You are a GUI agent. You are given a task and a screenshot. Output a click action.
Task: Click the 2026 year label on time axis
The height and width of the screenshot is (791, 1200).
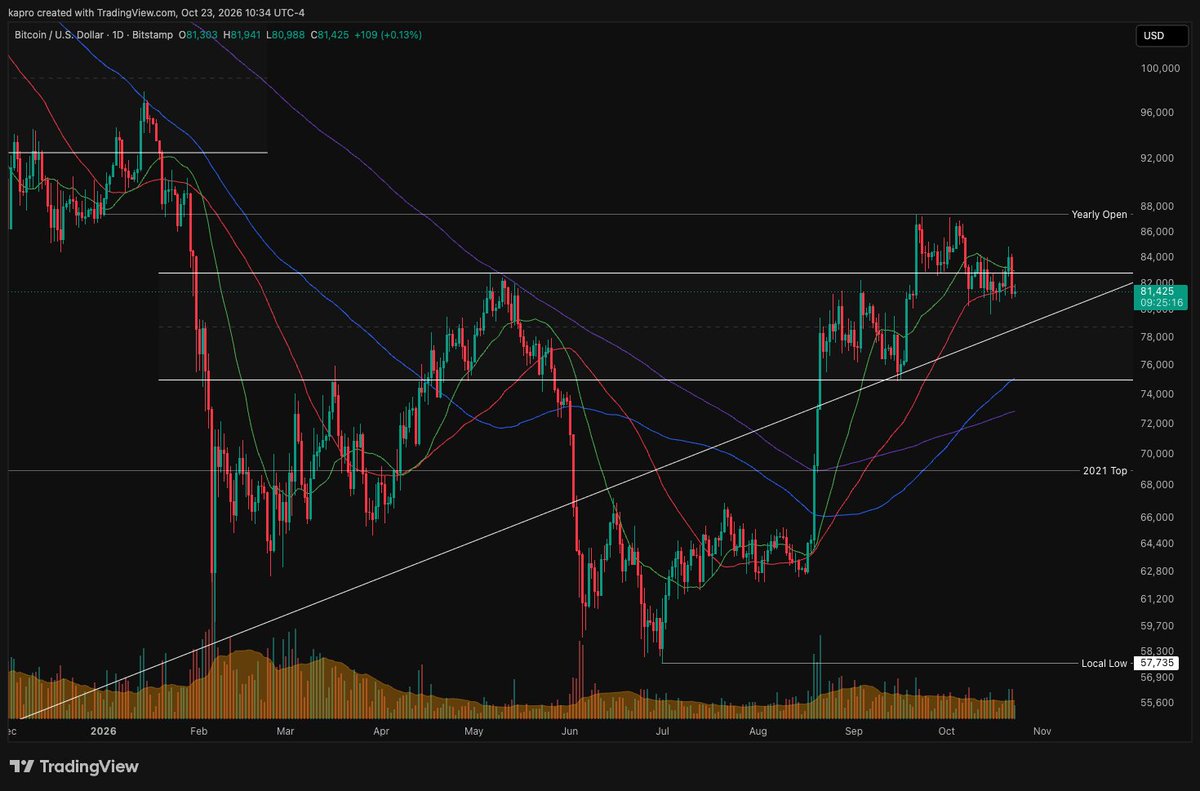(105, 731)
